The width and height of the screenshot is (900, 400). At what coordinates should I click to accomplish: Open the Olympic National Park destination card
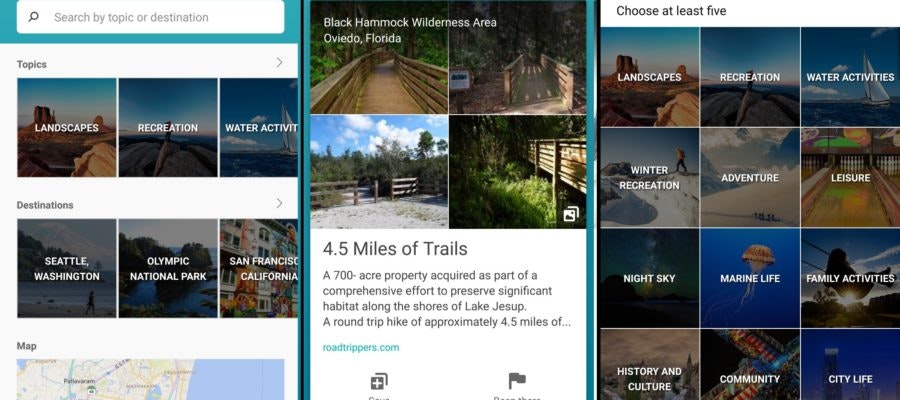(x=168, y=268)
